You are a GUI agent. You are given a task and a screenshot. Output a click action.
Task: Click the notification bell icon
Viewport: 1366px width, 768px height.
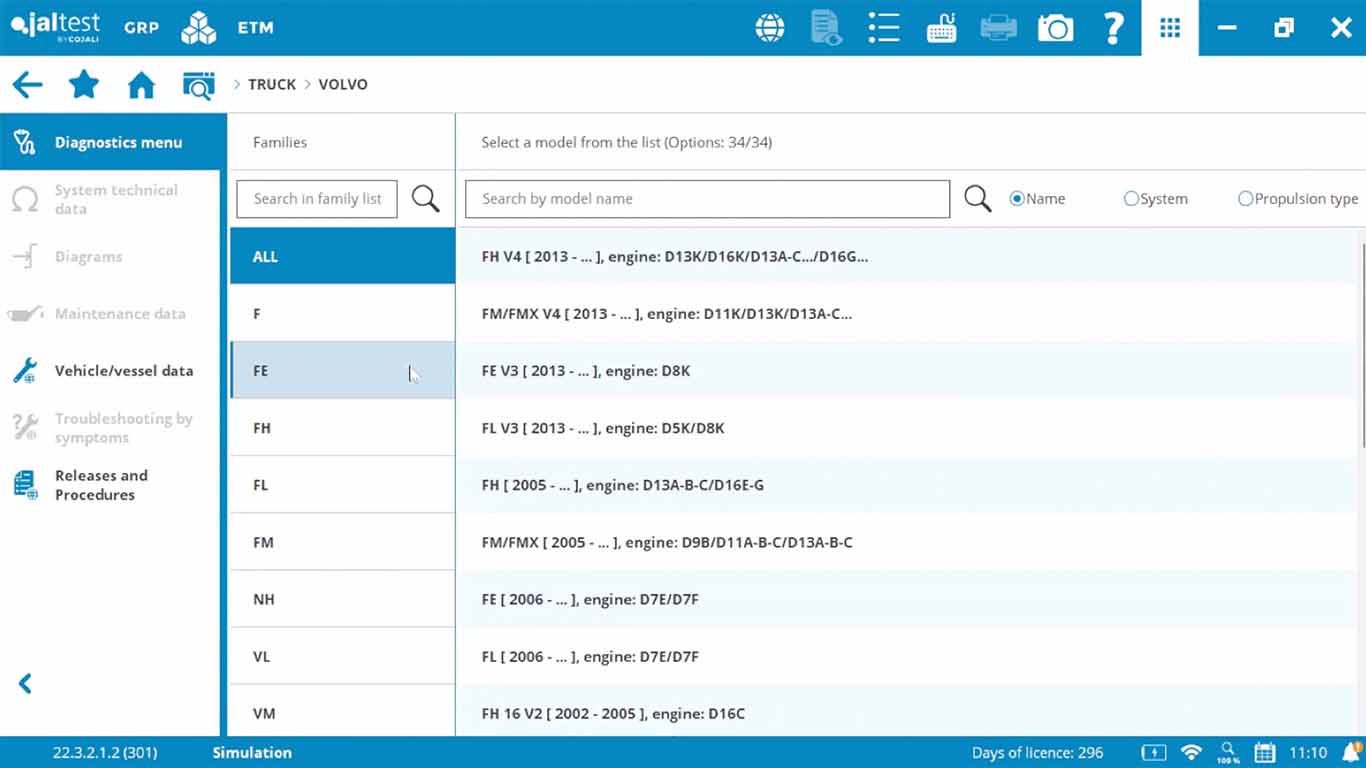(x=1352, y=751)
